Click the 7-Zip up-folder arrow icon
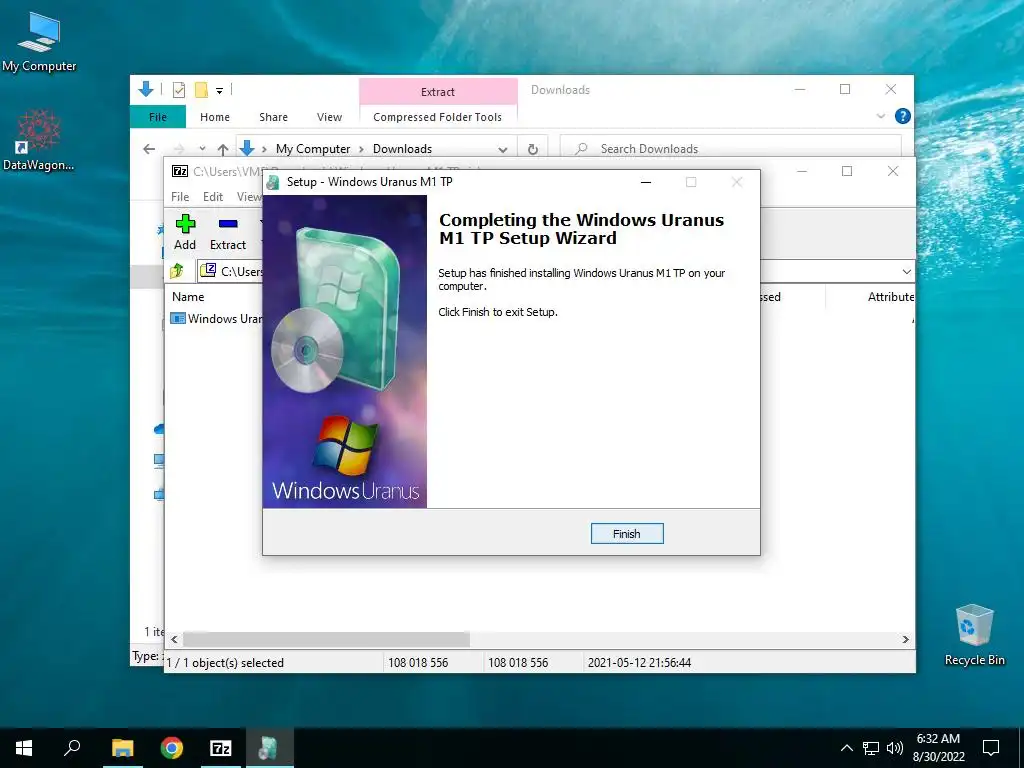This screenshot has width=1024, height=768. pyautogui.click(x=177, y=271)
